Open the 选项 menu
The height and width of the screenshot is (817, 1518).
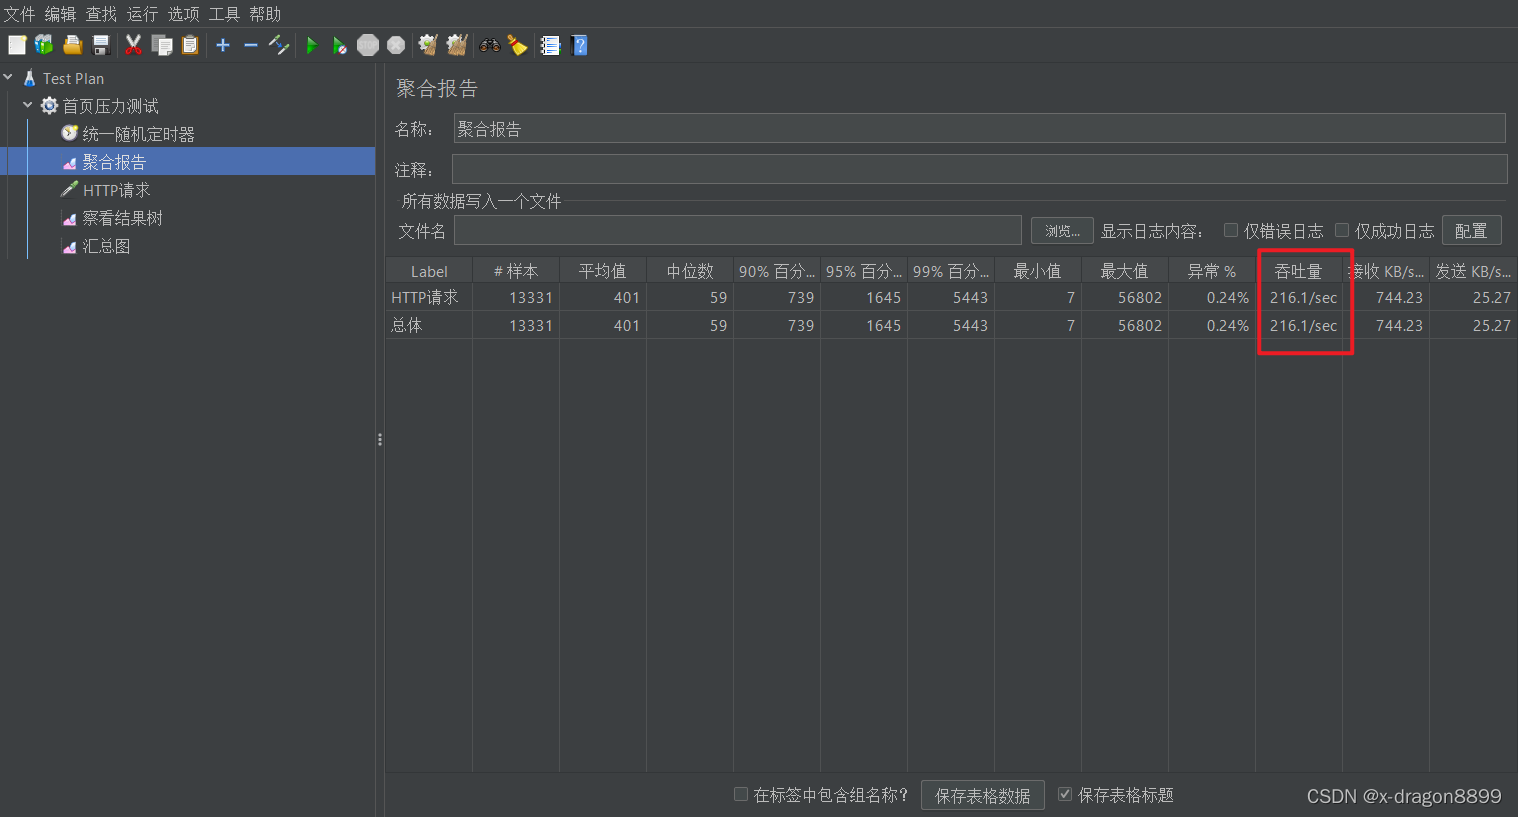[x=183, y=14]
